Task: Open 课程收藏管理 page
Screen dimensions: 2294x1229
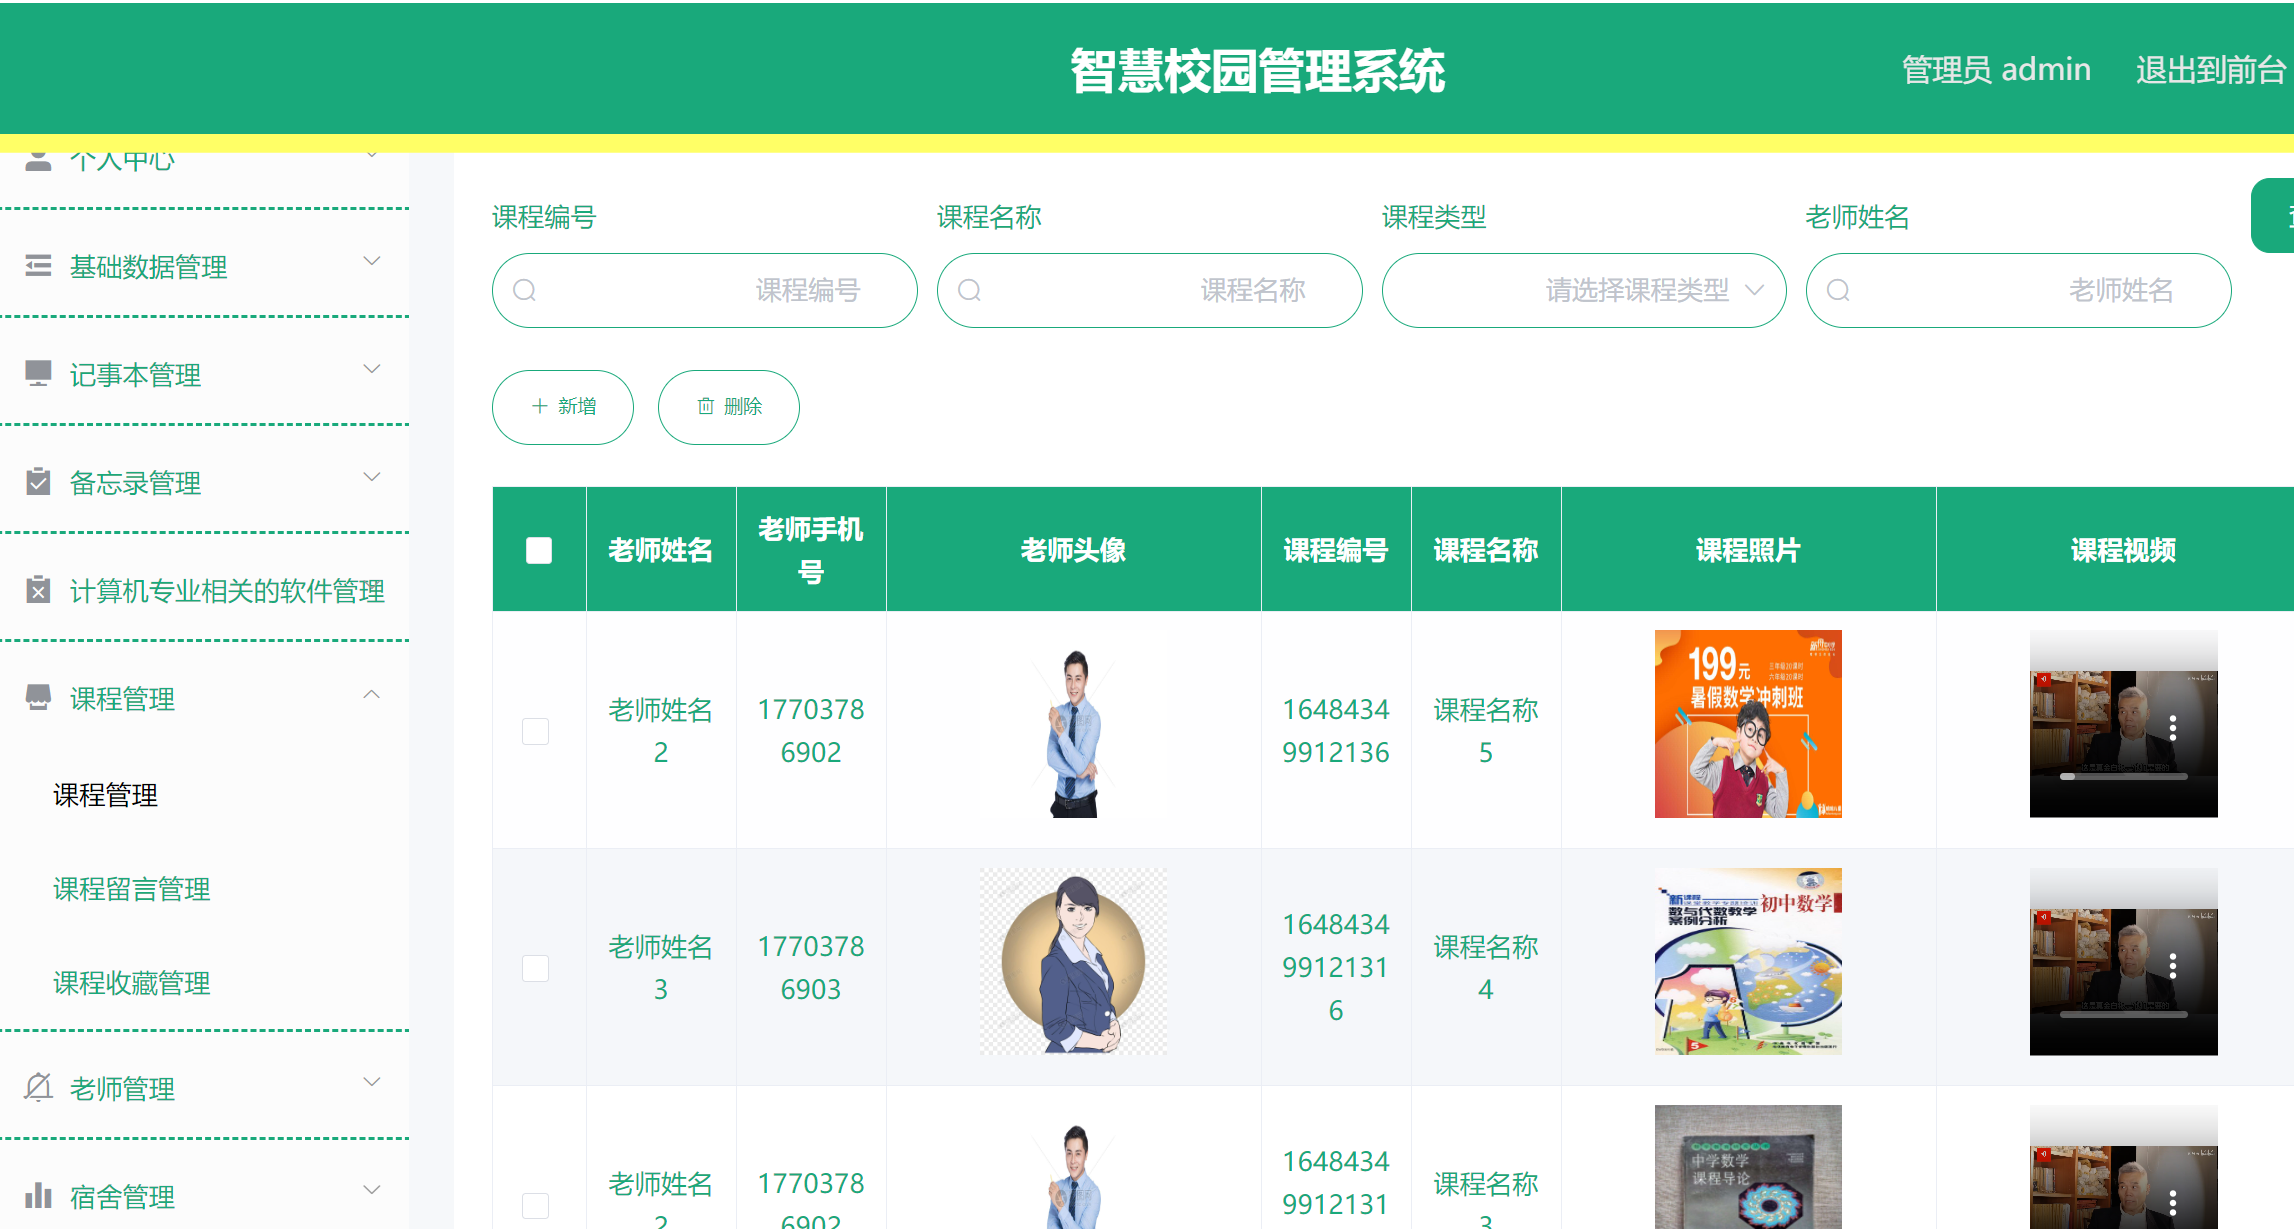Action: [130, 983]
